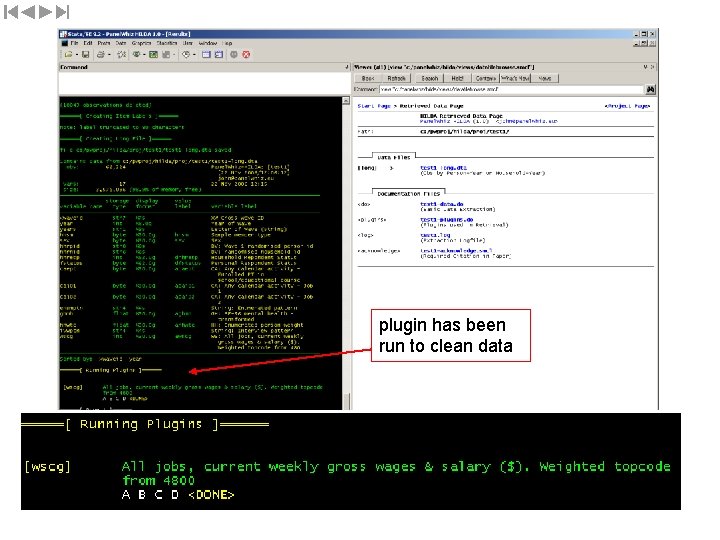
Task: Click the Results window vertical scrollbar thumb
Action: point(347,401)
